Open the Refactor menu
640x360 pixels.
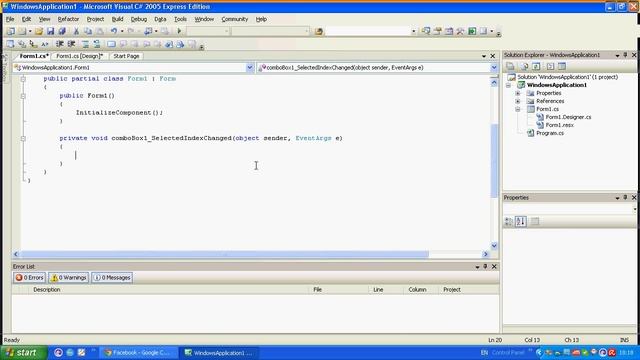(68, 19)
